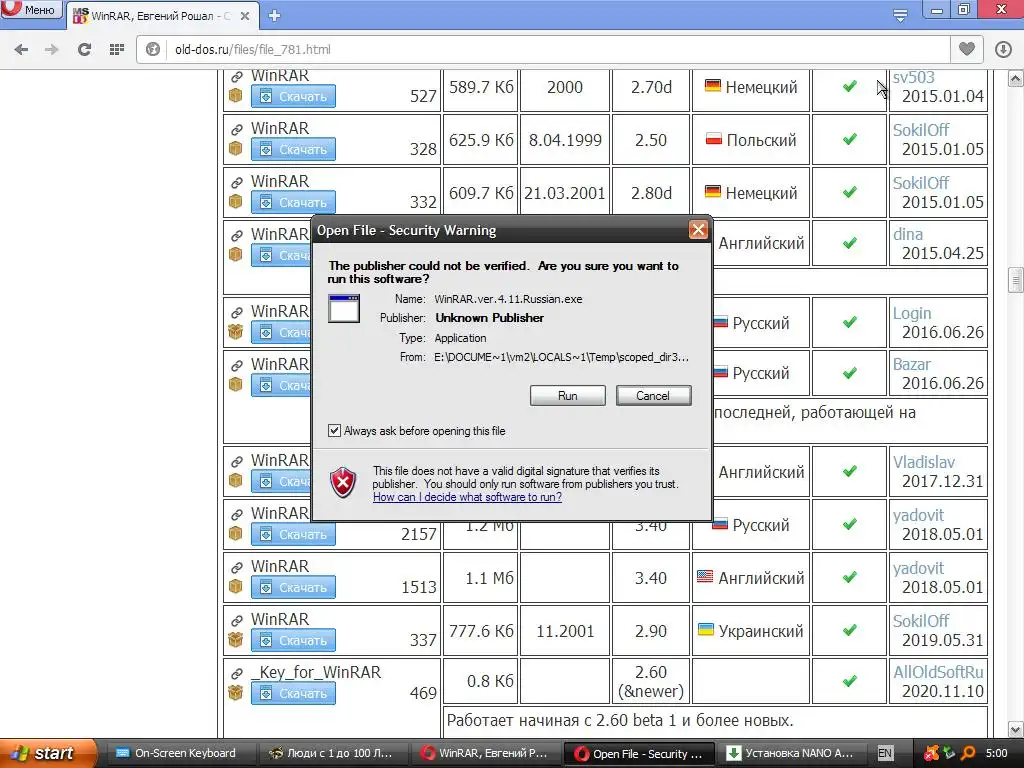This screenshot has width=1024, height=768.
Task: Click the magnifier icon in the system tray
Action: 968,753
